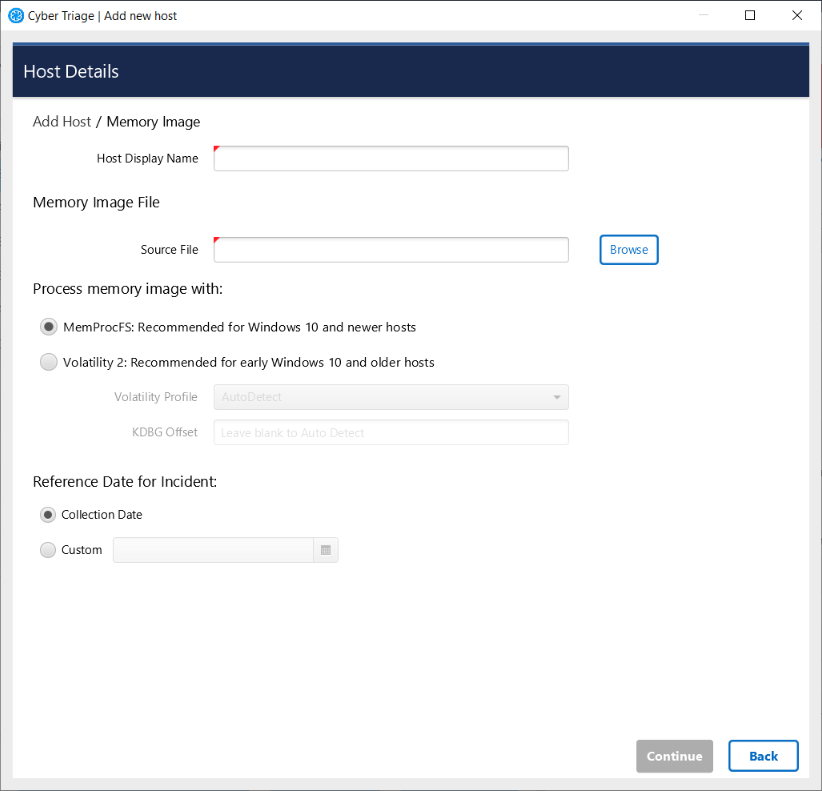Go Back to the previous step
This screenshot has width=822, height=791.
coord(763,756)
